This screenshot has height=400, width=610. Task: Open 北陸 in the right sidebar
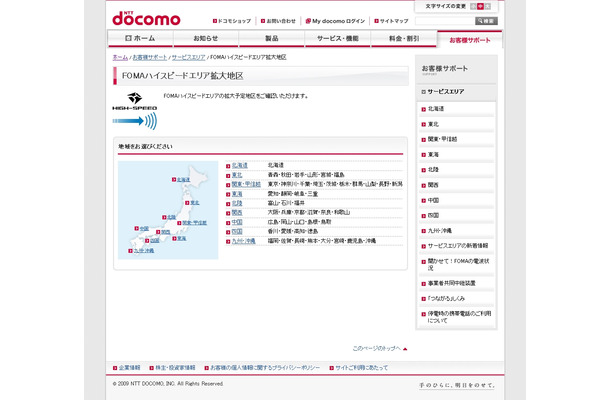point(433,170)
